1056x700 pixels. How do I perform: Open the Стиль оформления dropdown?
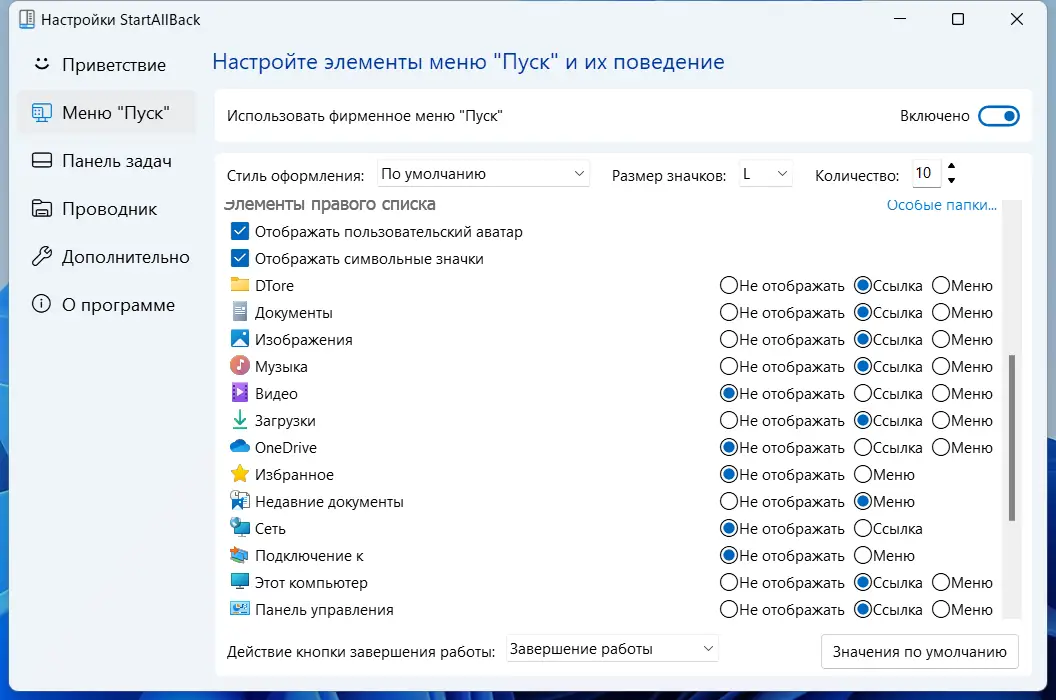pos(483,174)
